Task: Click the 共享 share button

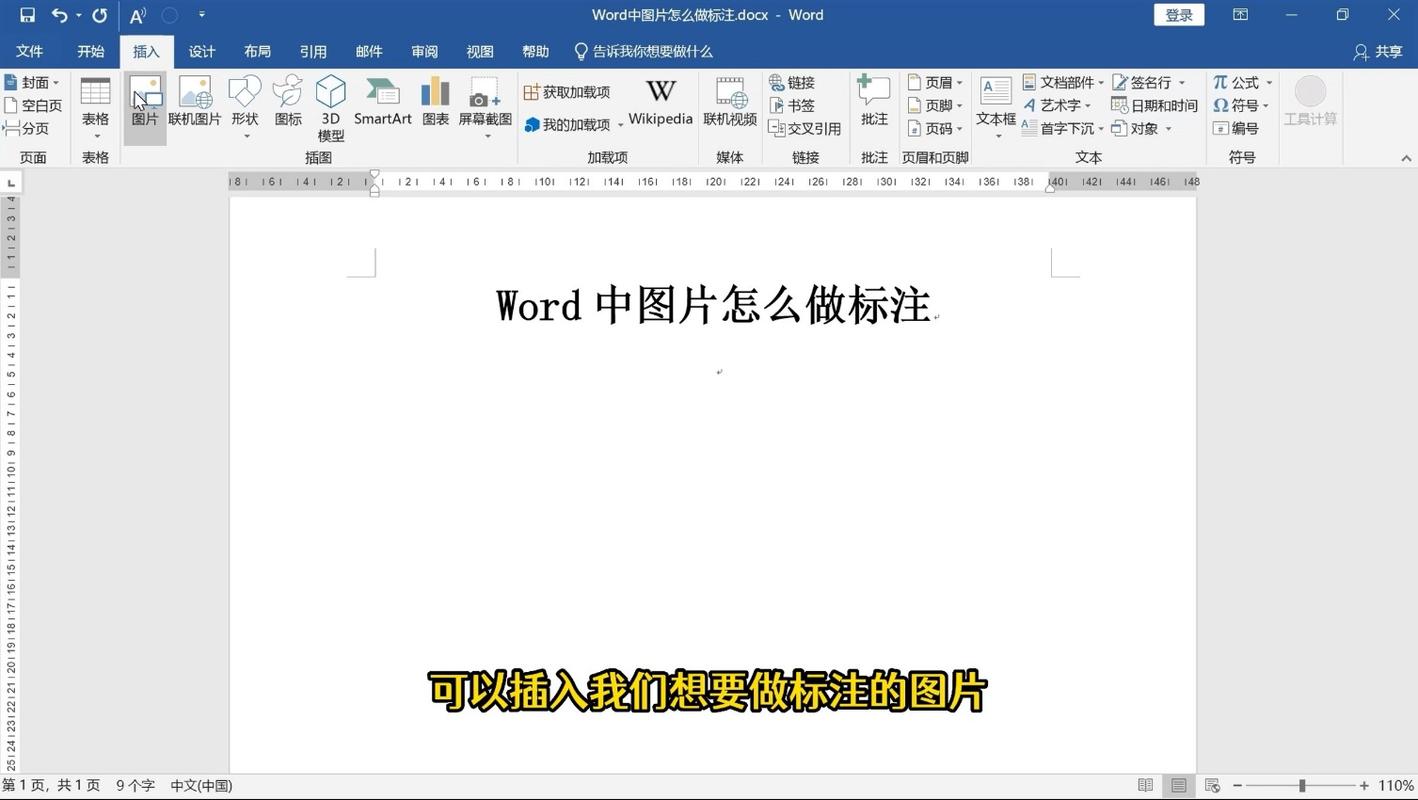Action: pyautogui.click(x=1378, y=51)
